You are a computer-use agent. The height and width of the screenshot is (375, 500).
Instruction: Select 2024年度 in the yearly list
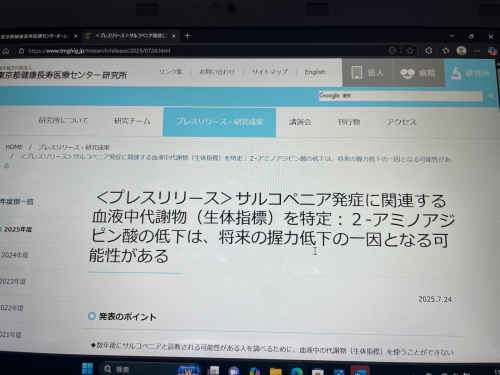[15, 255]
